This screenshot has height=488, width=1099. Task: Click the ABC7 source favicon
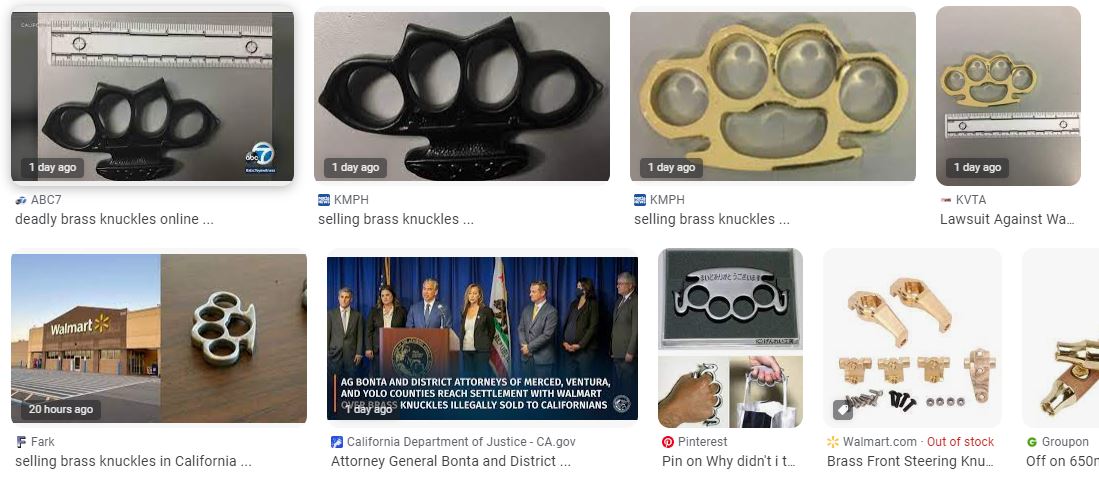click(21, 200)
